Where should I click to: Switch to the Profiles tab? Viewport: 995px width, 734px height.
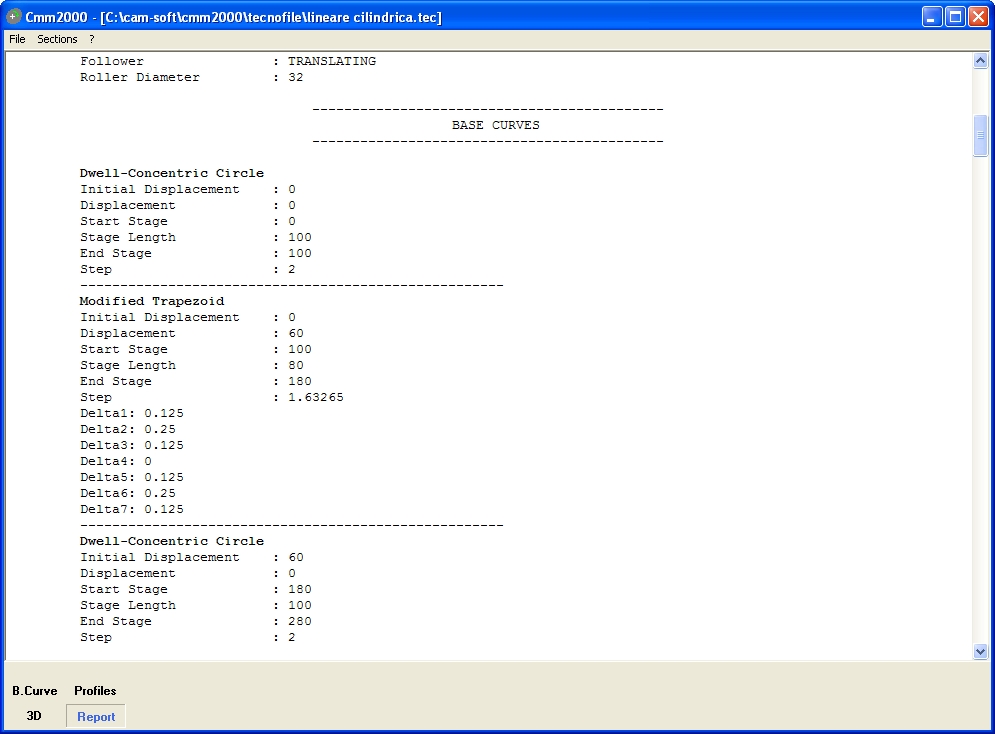(x=95, y=691)
